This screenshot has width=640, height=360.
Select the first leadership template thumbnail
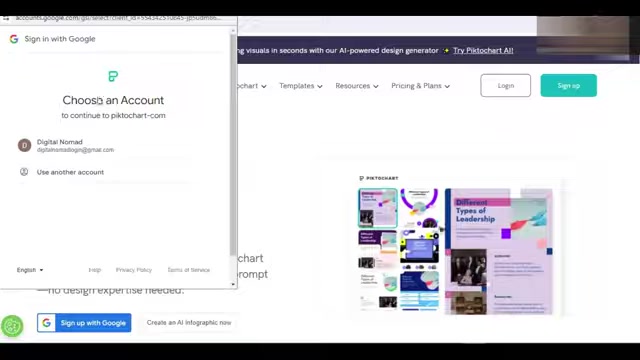click(x=378, y=208)
